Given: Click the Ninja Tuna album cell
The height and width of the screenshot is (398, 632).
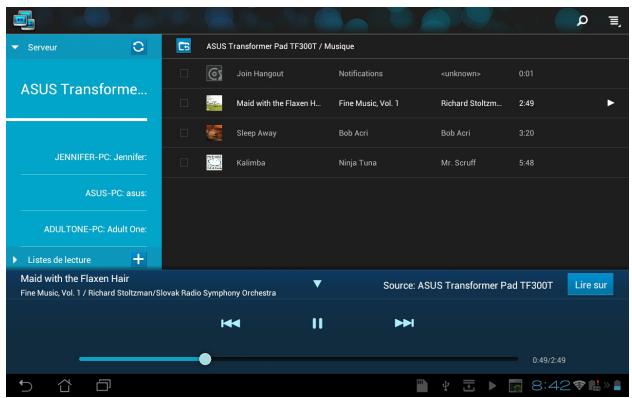Looking at the screenshot, I should click(x=358, y=163).
